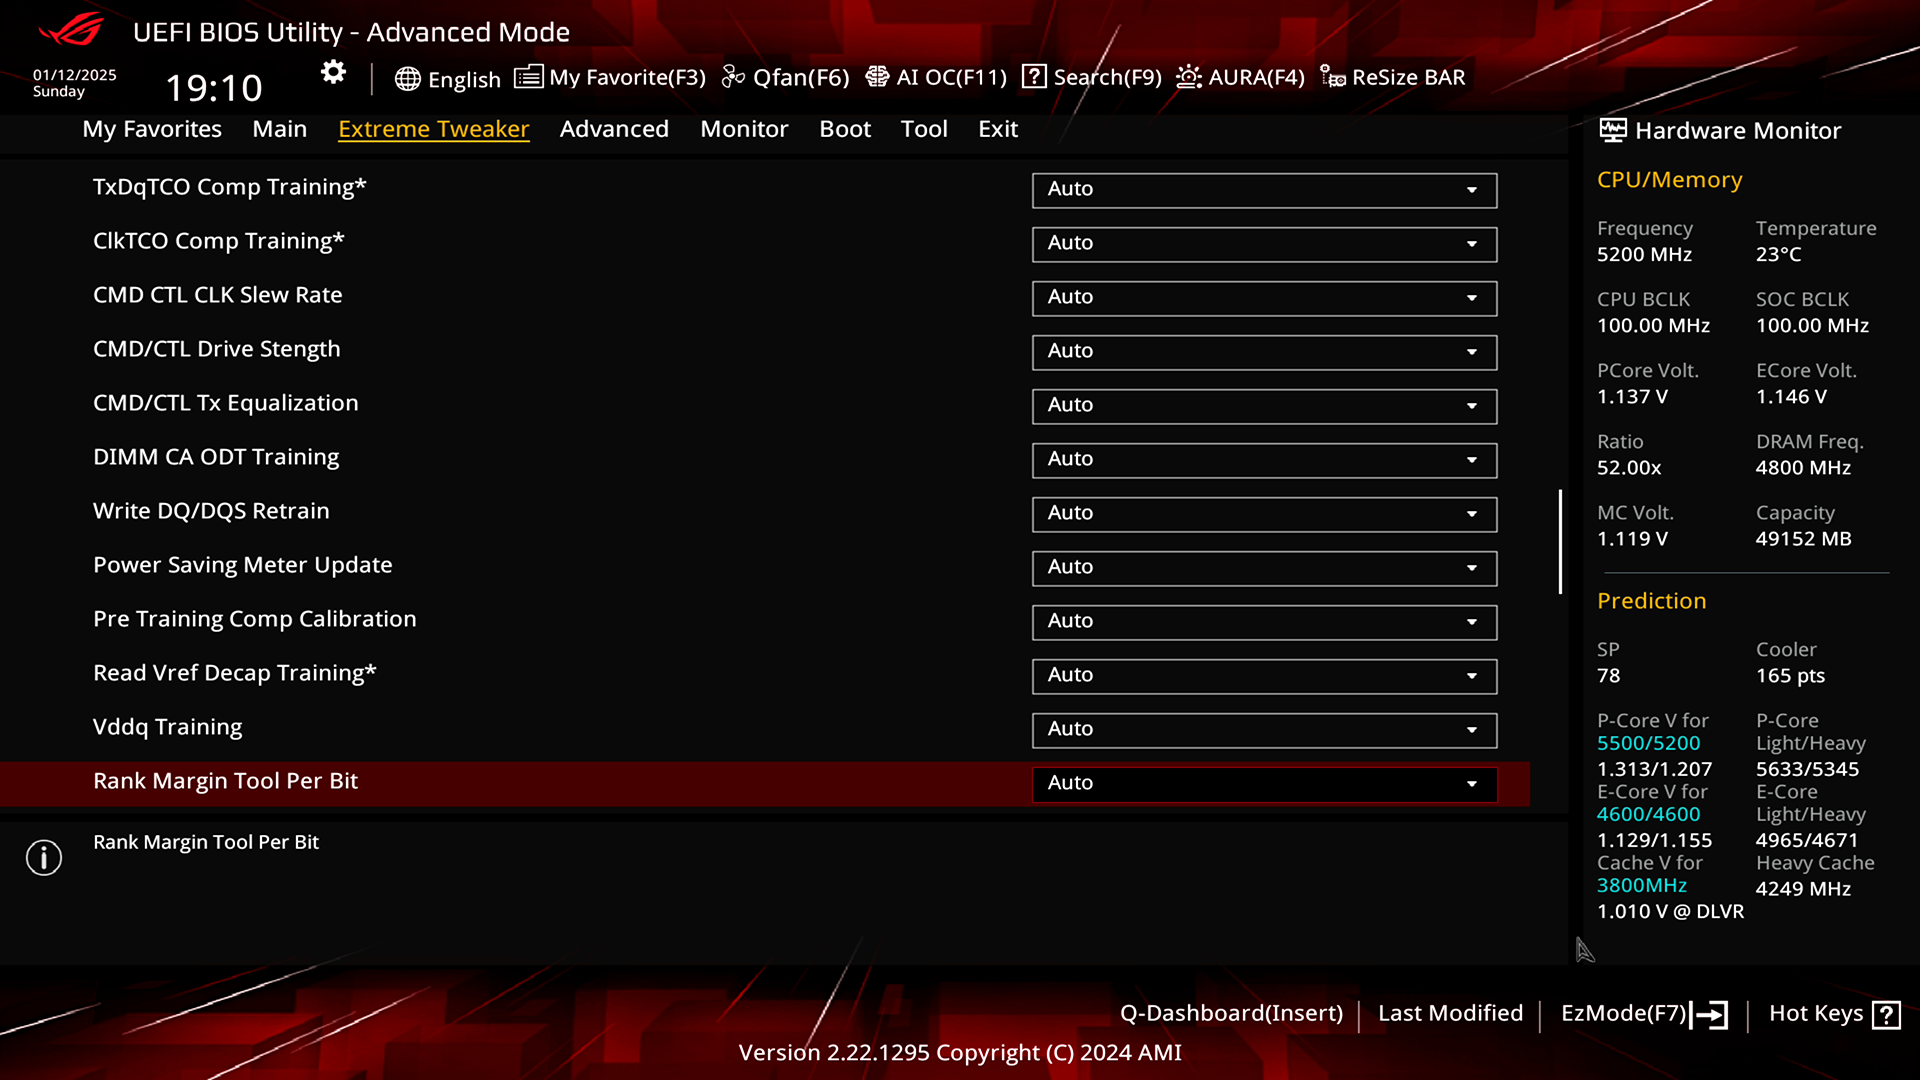Click the vertical scrollbar thumb of settings list
1920x1080 pixels.
pos(1560,541)
